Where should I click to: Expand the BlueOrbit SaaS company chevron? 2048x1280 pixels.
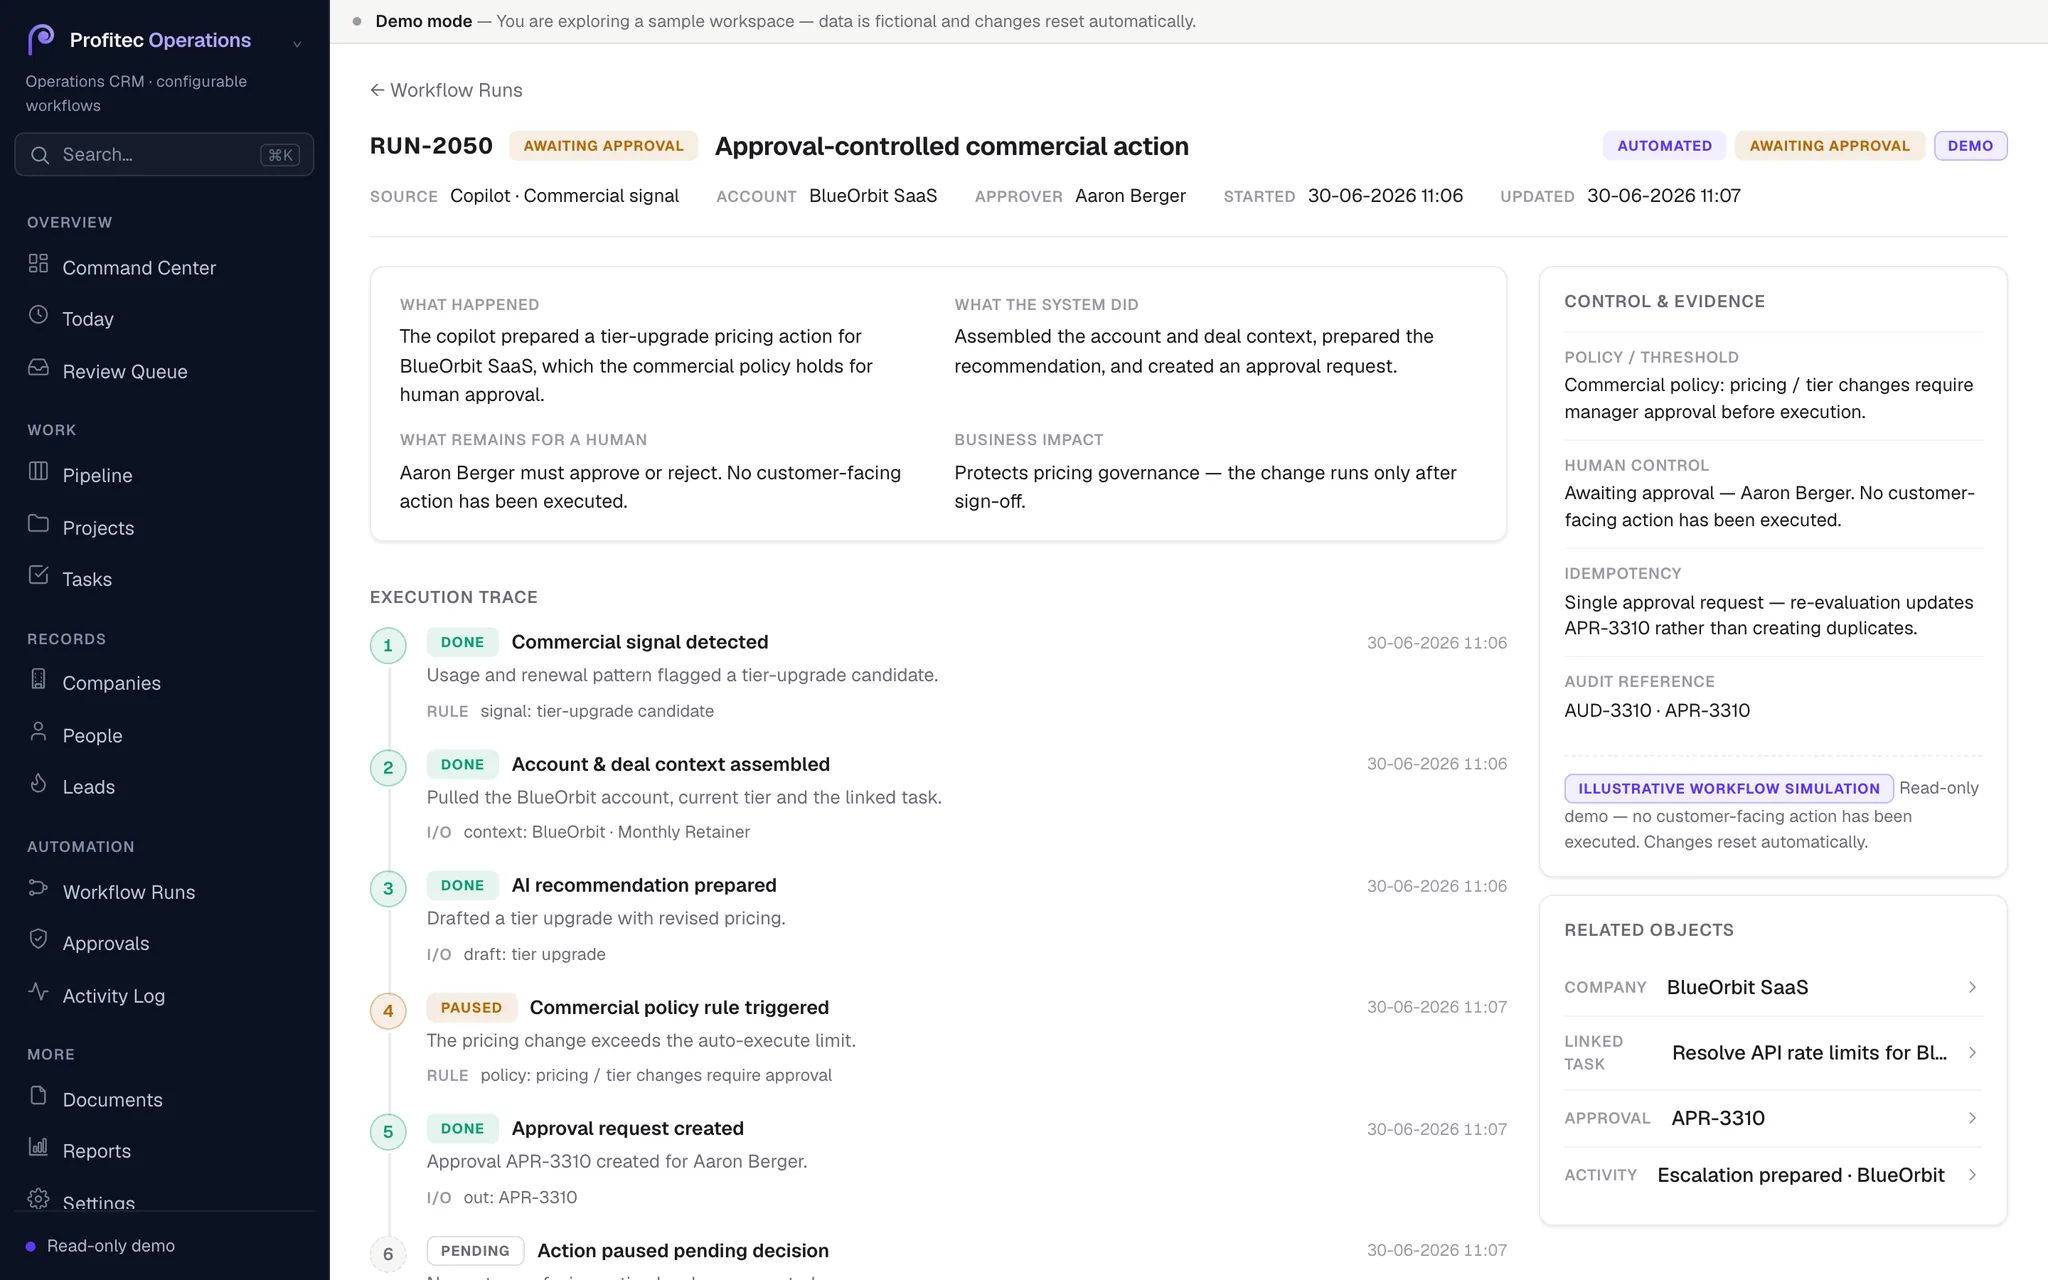[x=1972, y=987]
